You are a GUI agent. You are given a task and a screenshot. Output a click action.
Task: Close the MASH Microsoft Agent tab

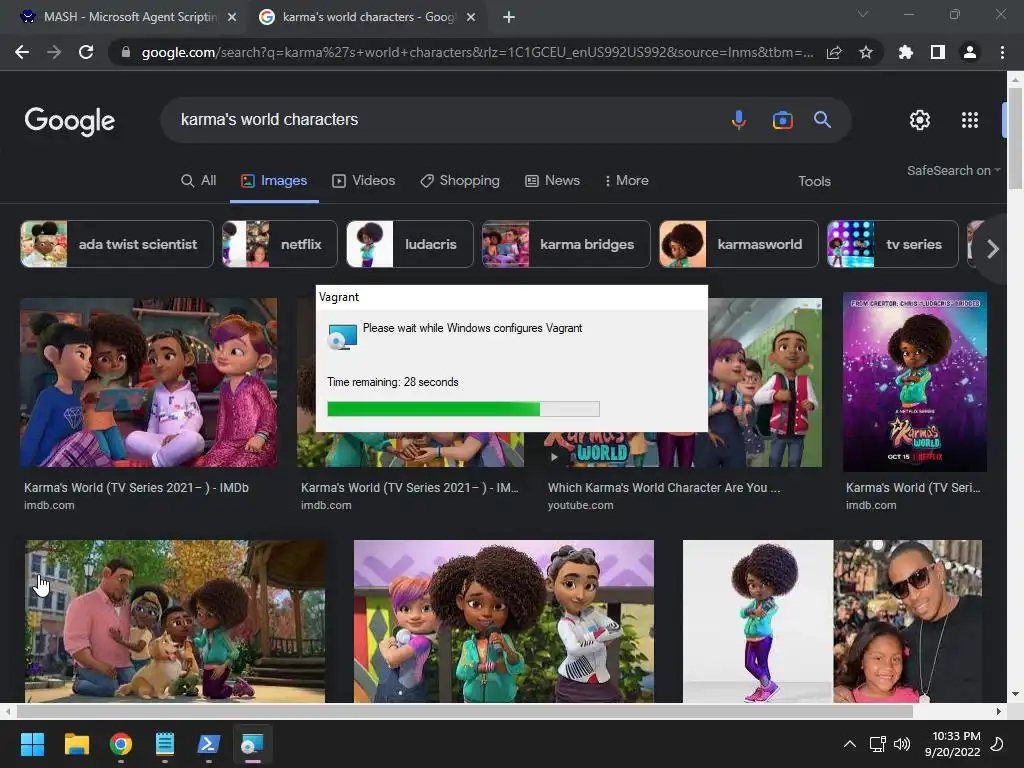[x=232, y=17]
